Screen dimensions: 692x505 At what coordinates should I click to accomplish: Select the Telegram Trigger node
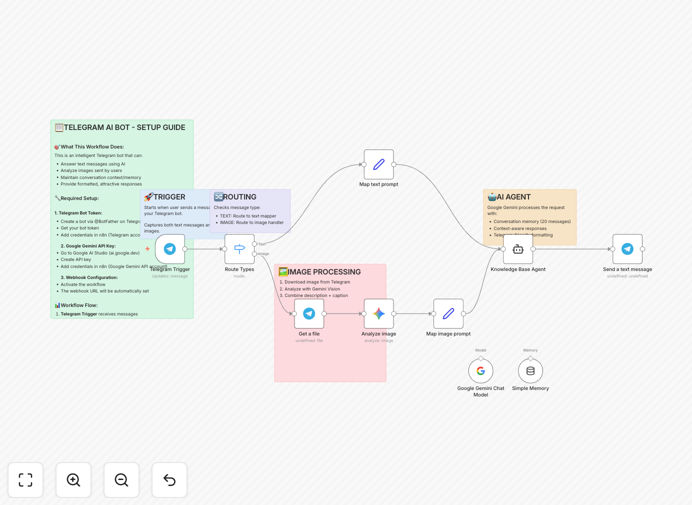click(170, 249)
